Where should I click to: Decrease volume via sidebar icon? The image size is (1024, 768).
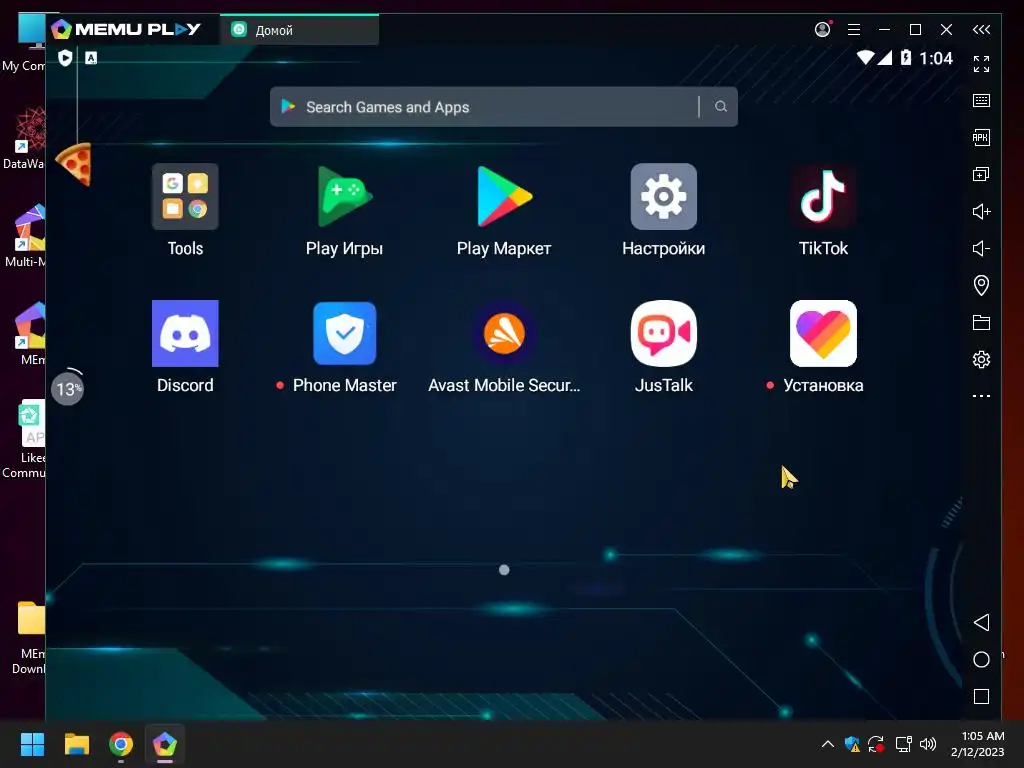click(981, 248)
